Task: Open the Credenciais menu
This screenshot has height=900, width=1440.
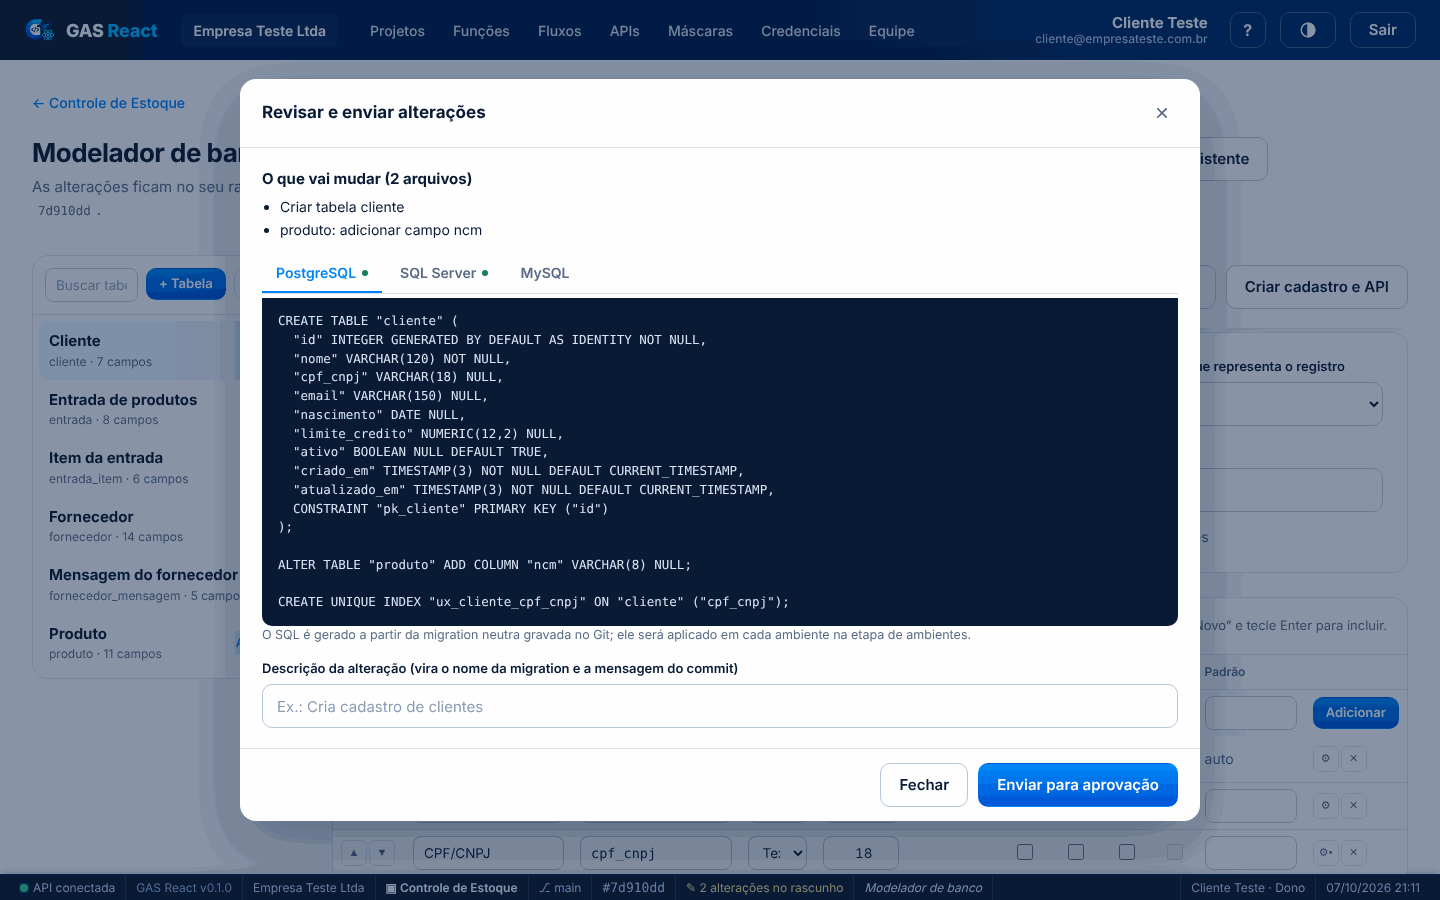Action: coord(800,31)
